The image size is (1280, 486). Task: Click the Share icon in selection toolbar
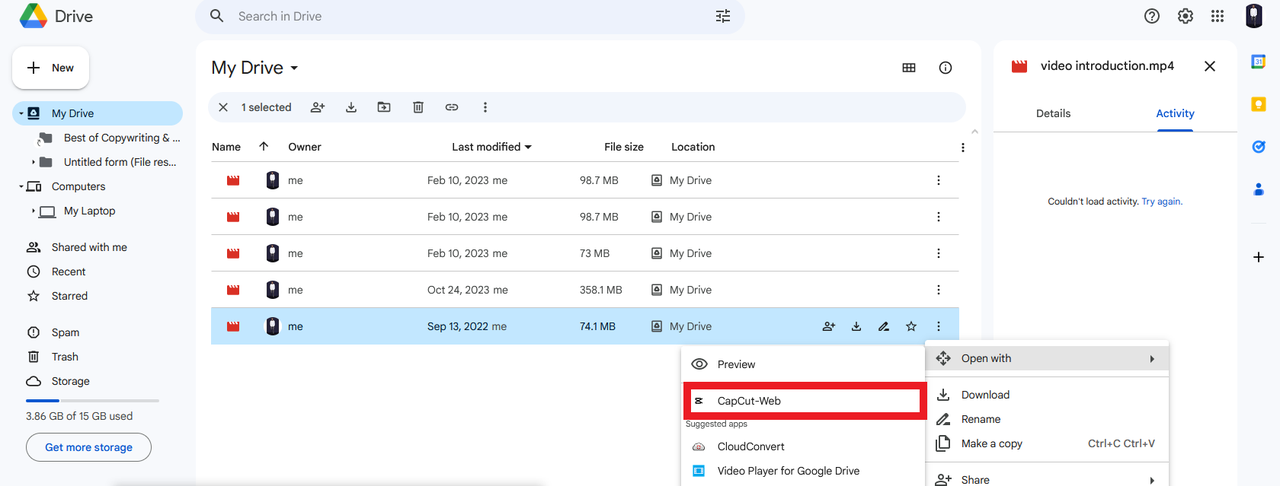tap(318, 107)
